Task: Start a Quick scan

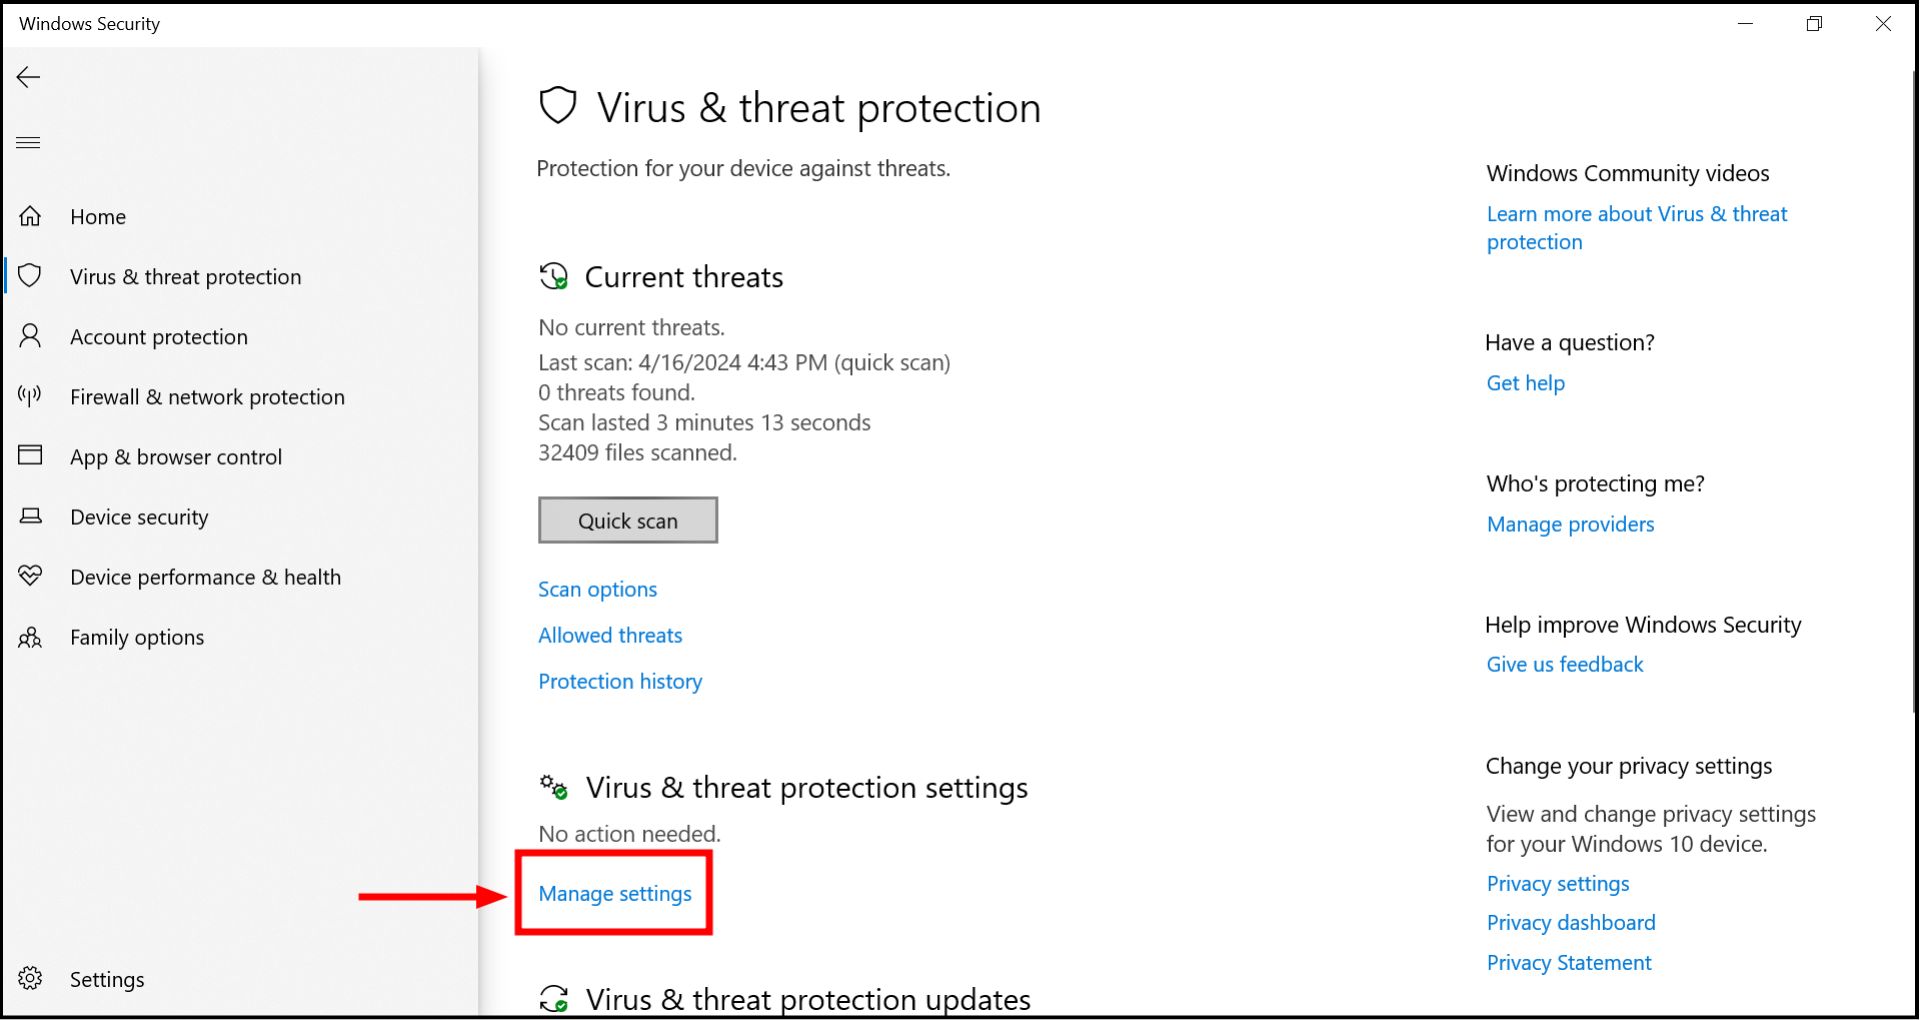Action: pyautogui.click(x=627, y=520)
